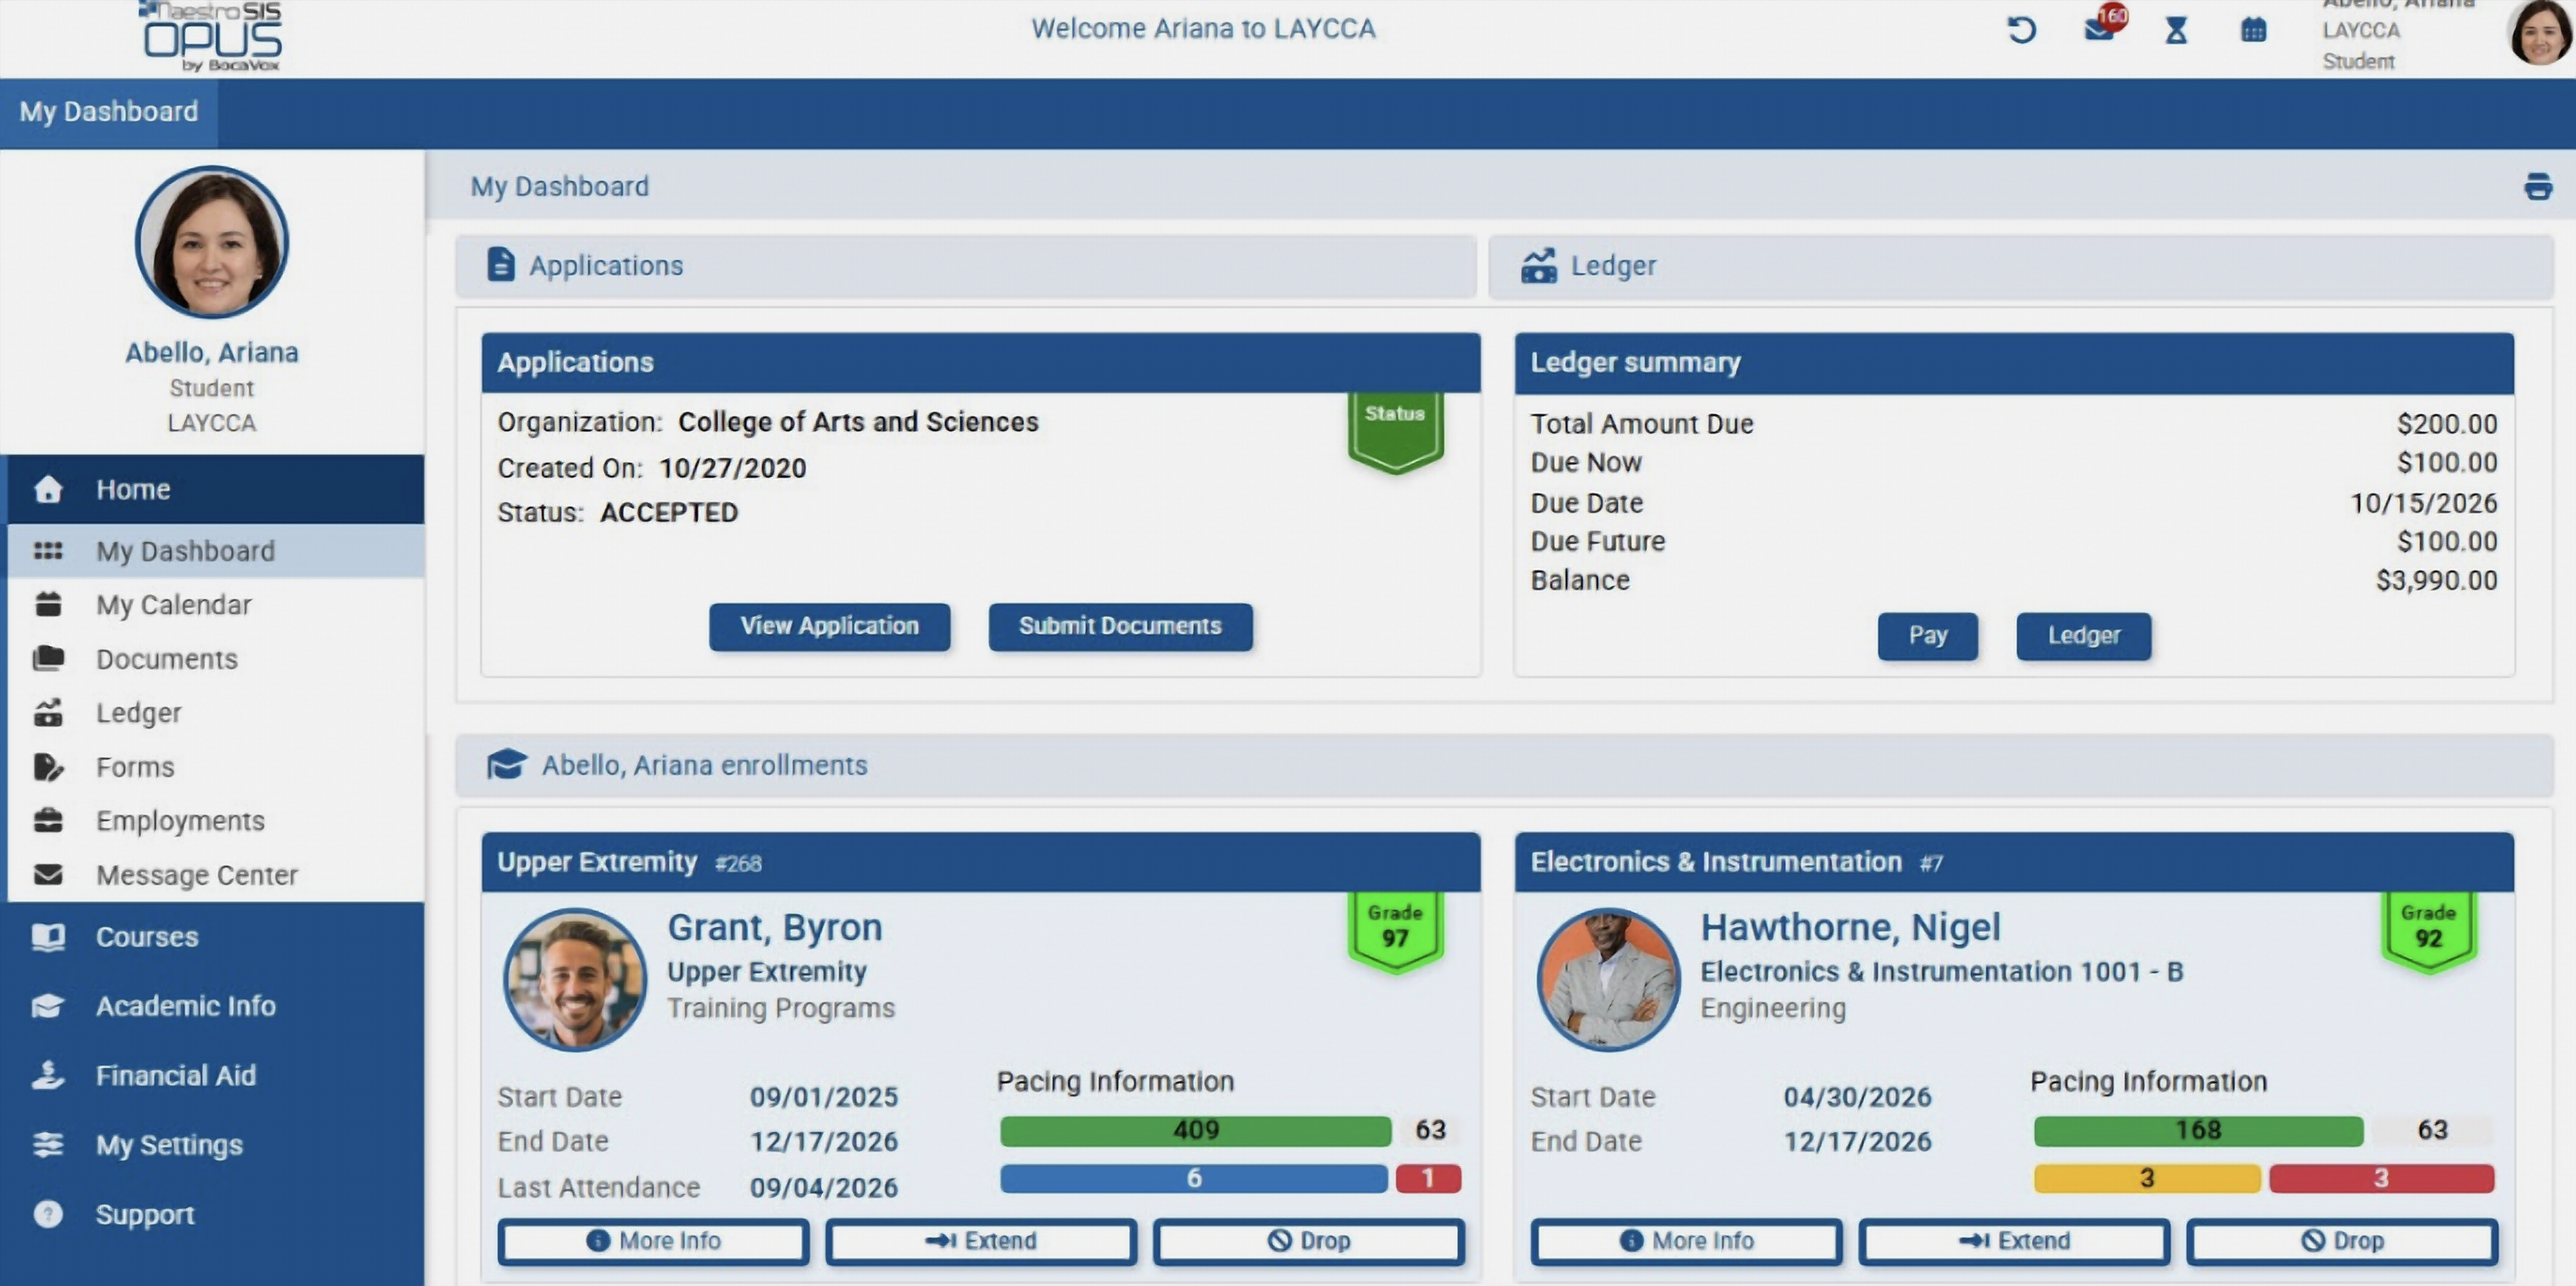The width and height of the screenshot is (2576, 1286).
Task: Click Nigel Hawthorne's instructor photo
Action: 1608,980
